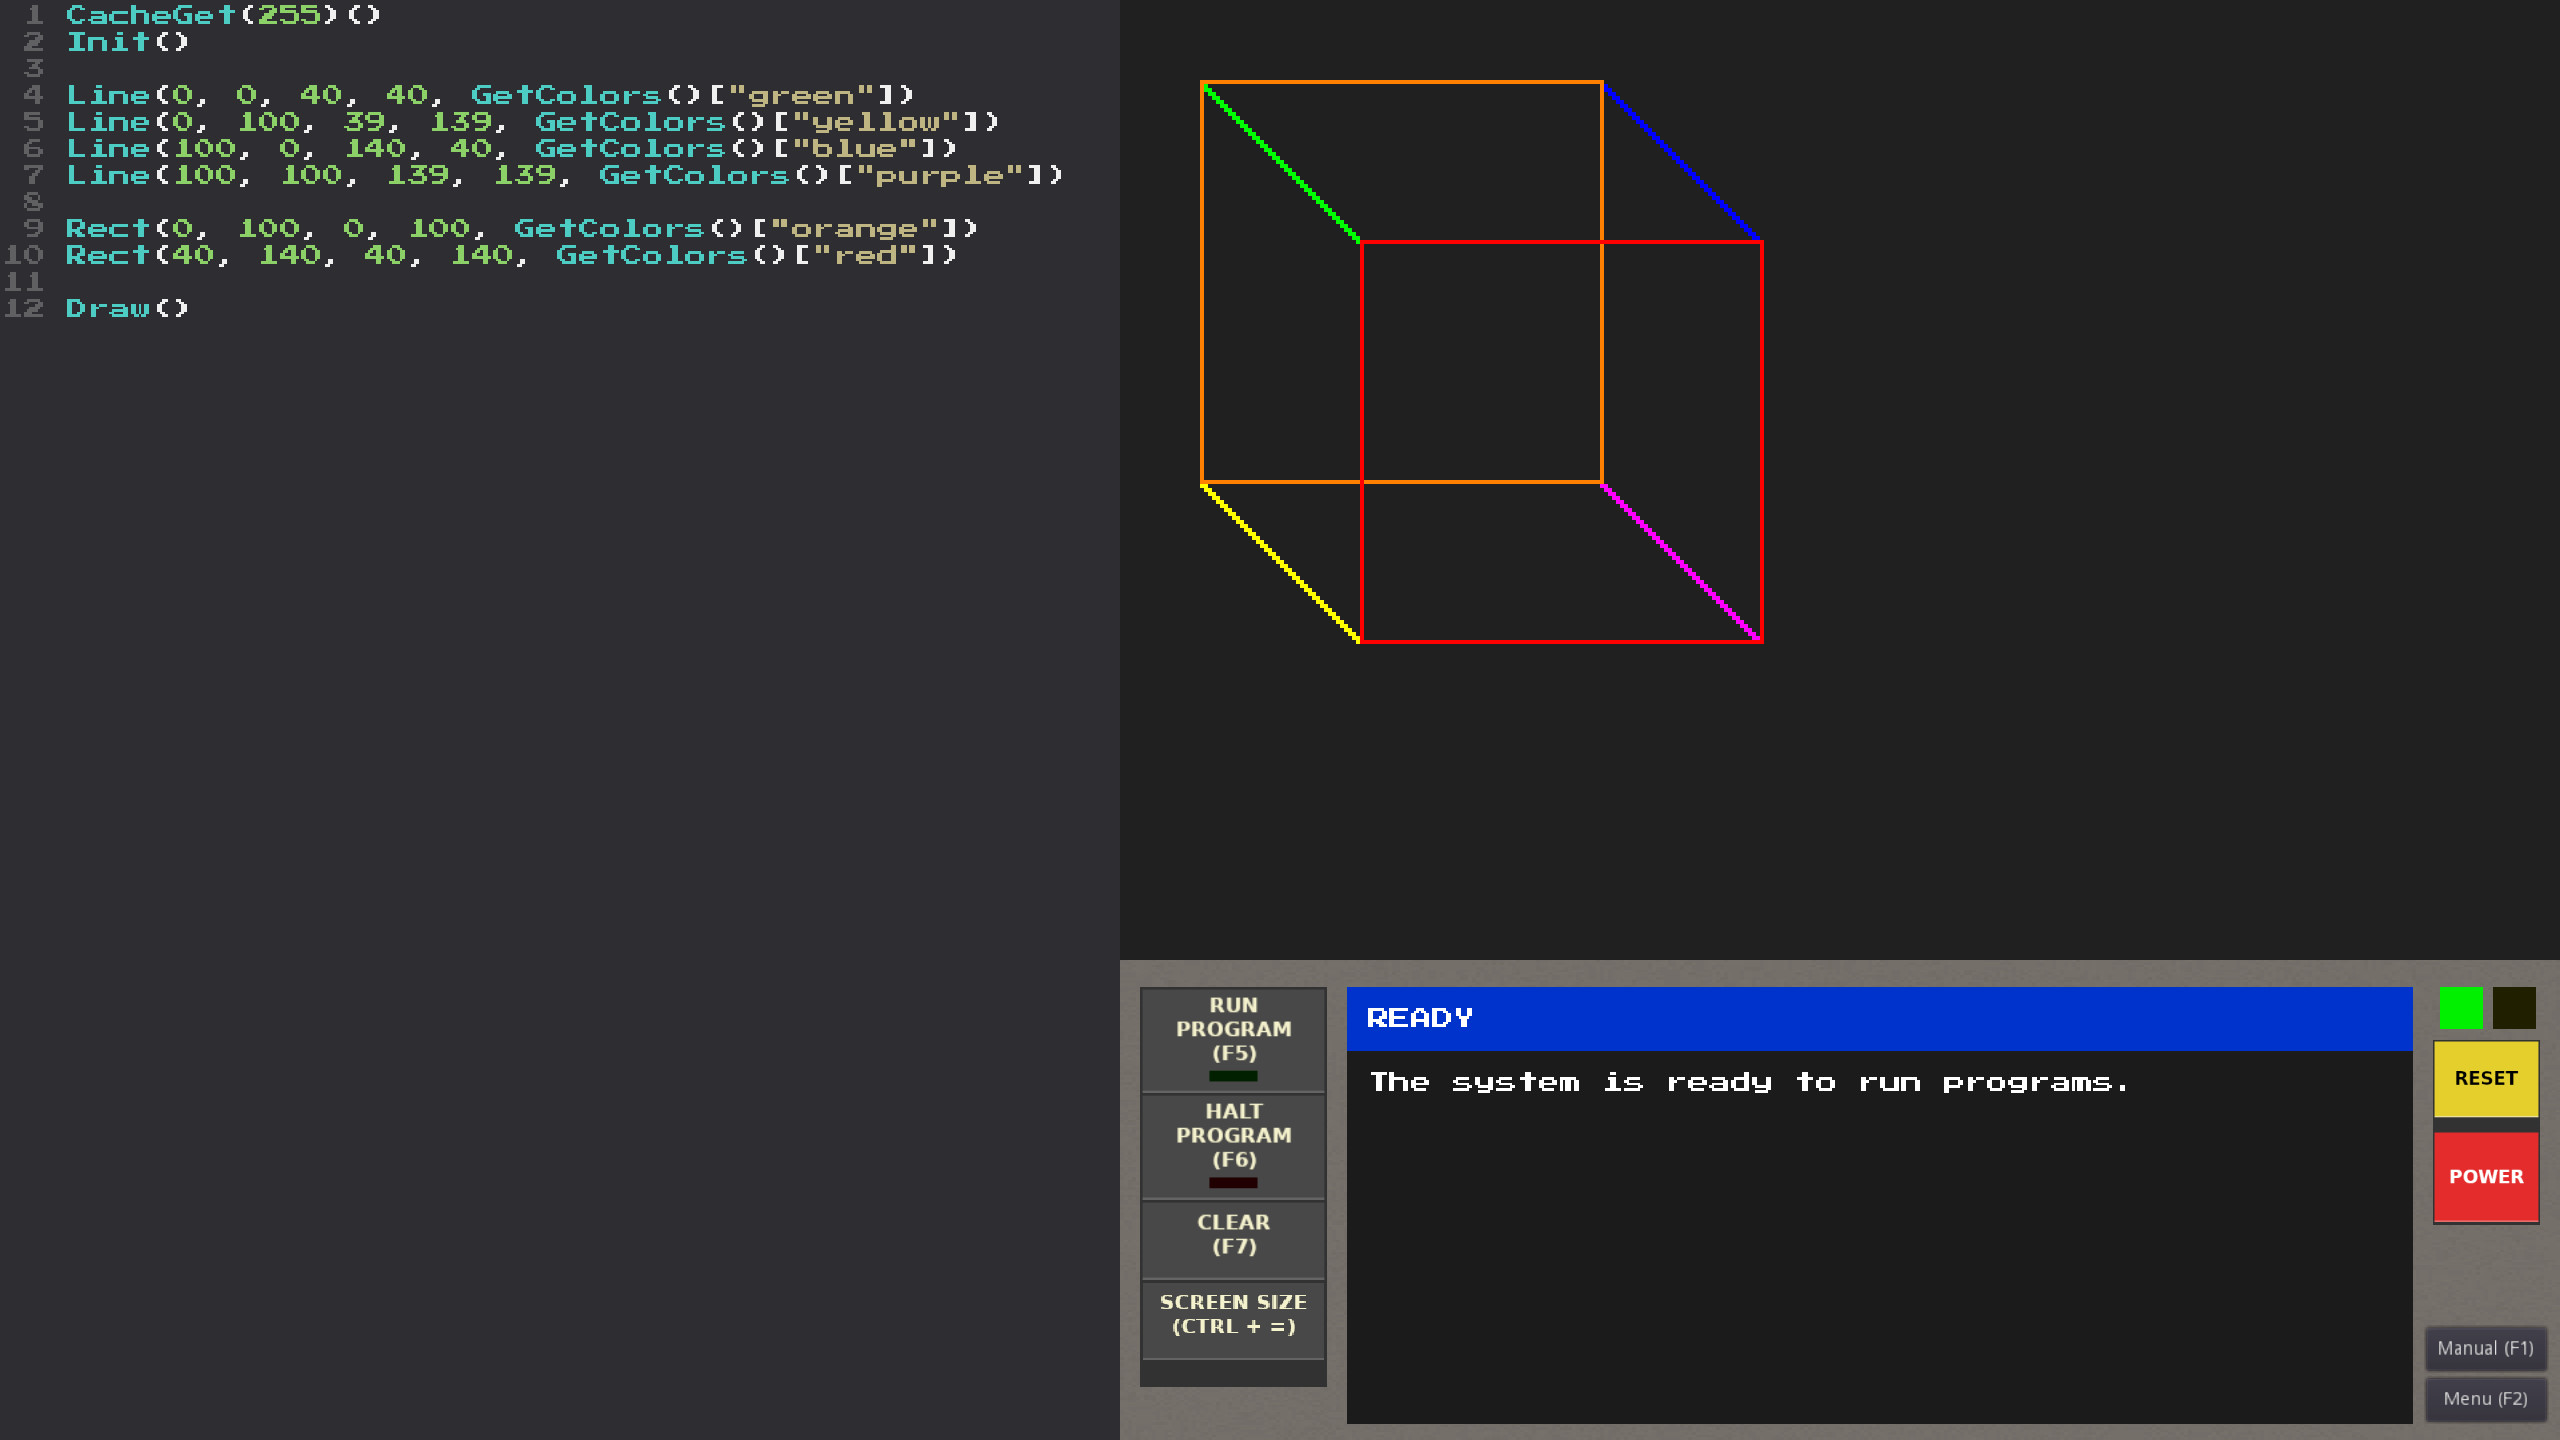Click the magenta diagonal line on the display
The height and width of the screenshot is (1440, 2560).
[x=1680, y=560]
